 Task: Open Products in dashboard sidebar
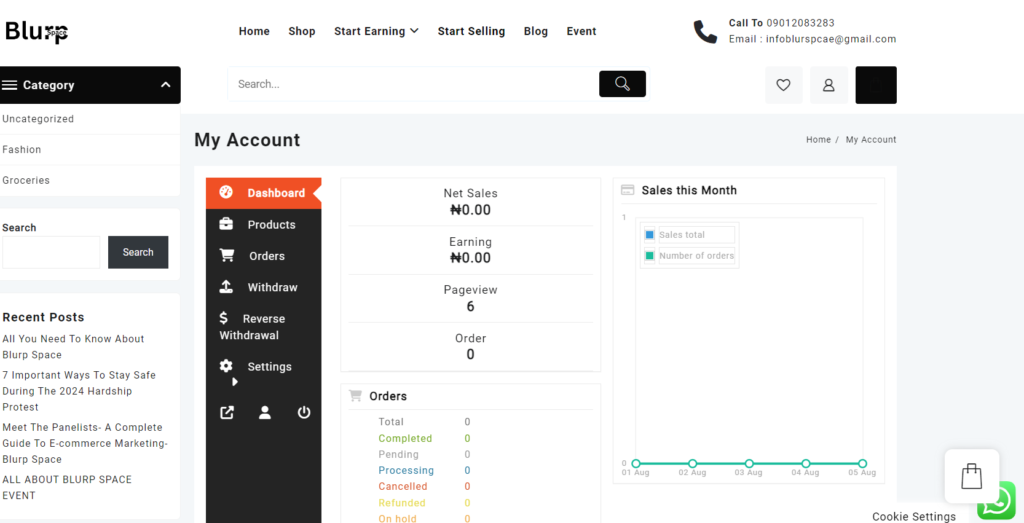point(270,225)
